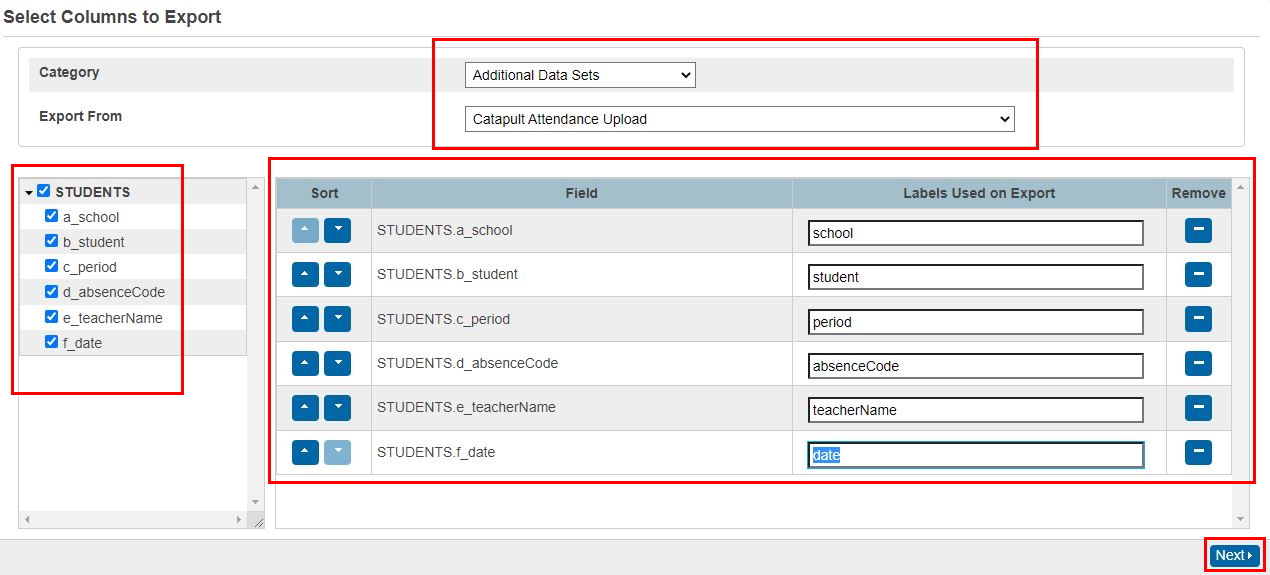1270x575 pixels.
Task: Click the tree panel scroll-down arrow
Action: click(x=255, y=502)
